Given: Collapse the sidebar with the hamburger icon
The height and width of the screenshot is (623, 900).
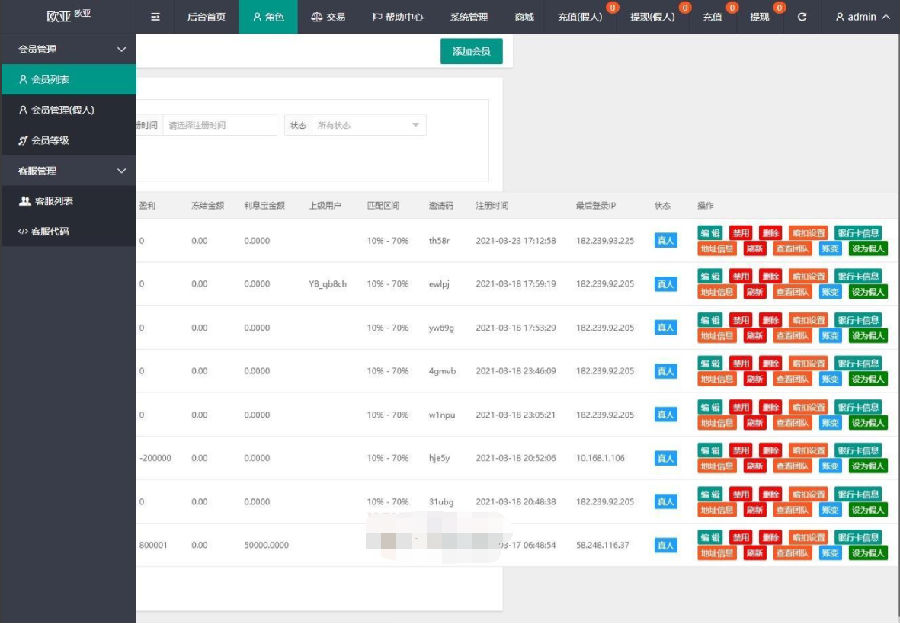Looking at the screenshot, I should 155,17.
